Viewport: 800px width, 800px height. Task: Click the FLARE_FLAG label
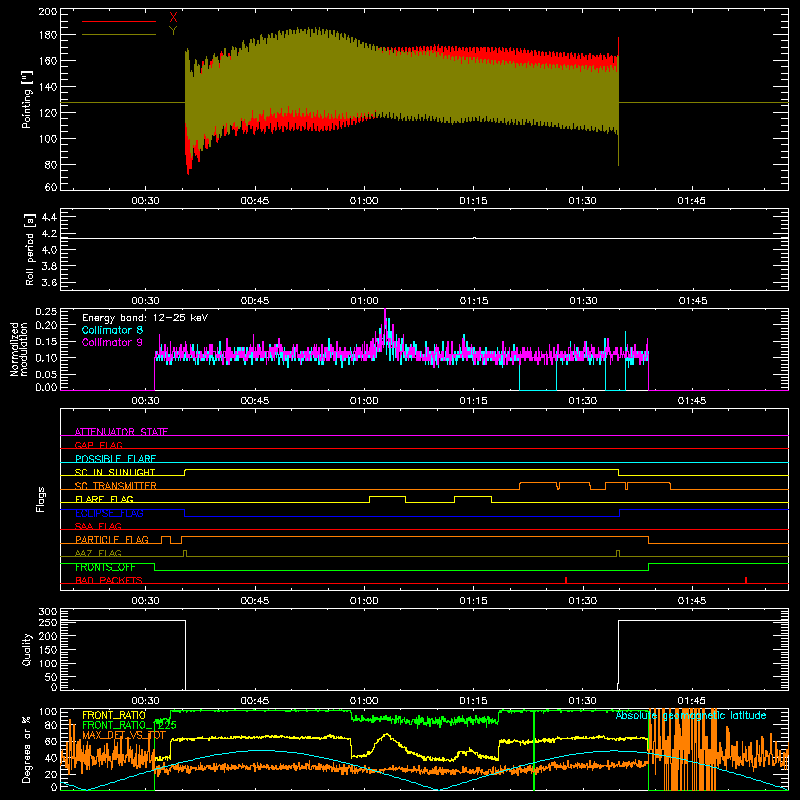pyautogui.click(x=104, y=499)
